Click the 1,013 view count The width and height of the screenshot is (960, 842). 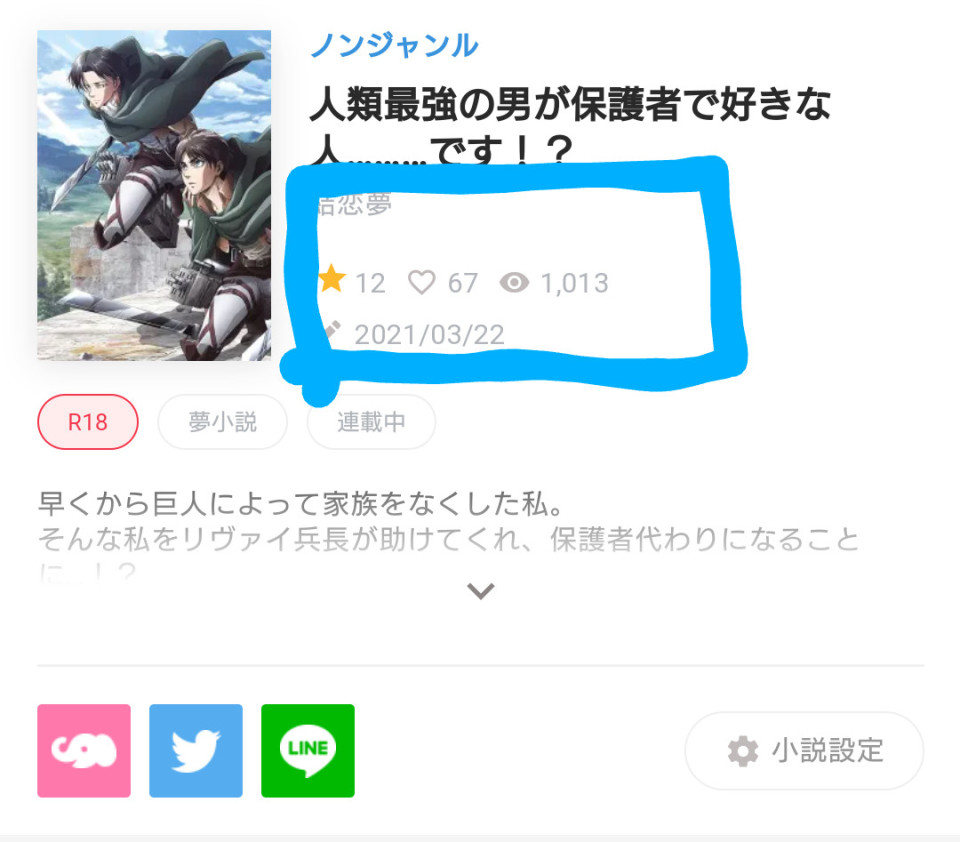point(575,284)
